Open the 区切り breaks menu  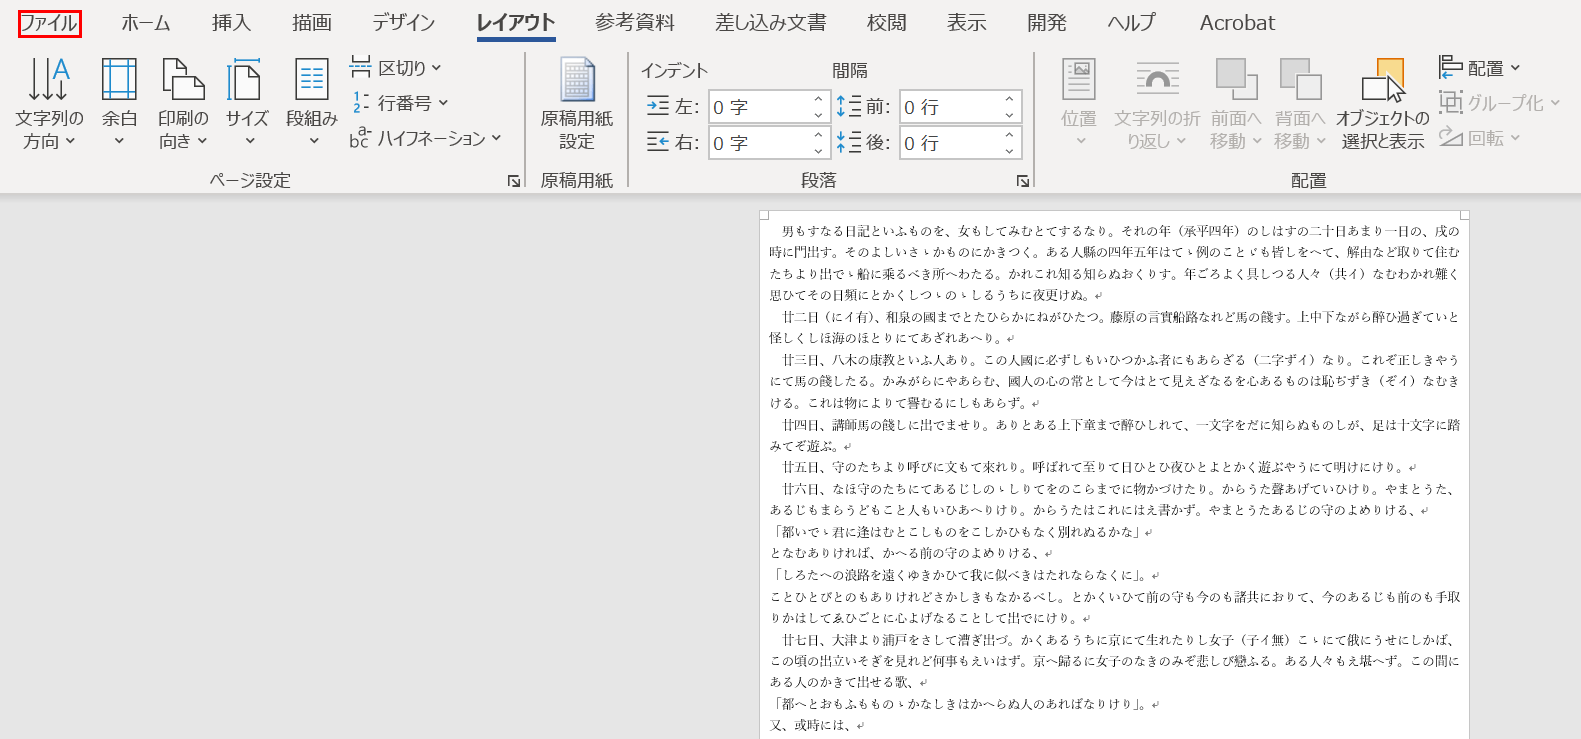[x=397, y=68]
